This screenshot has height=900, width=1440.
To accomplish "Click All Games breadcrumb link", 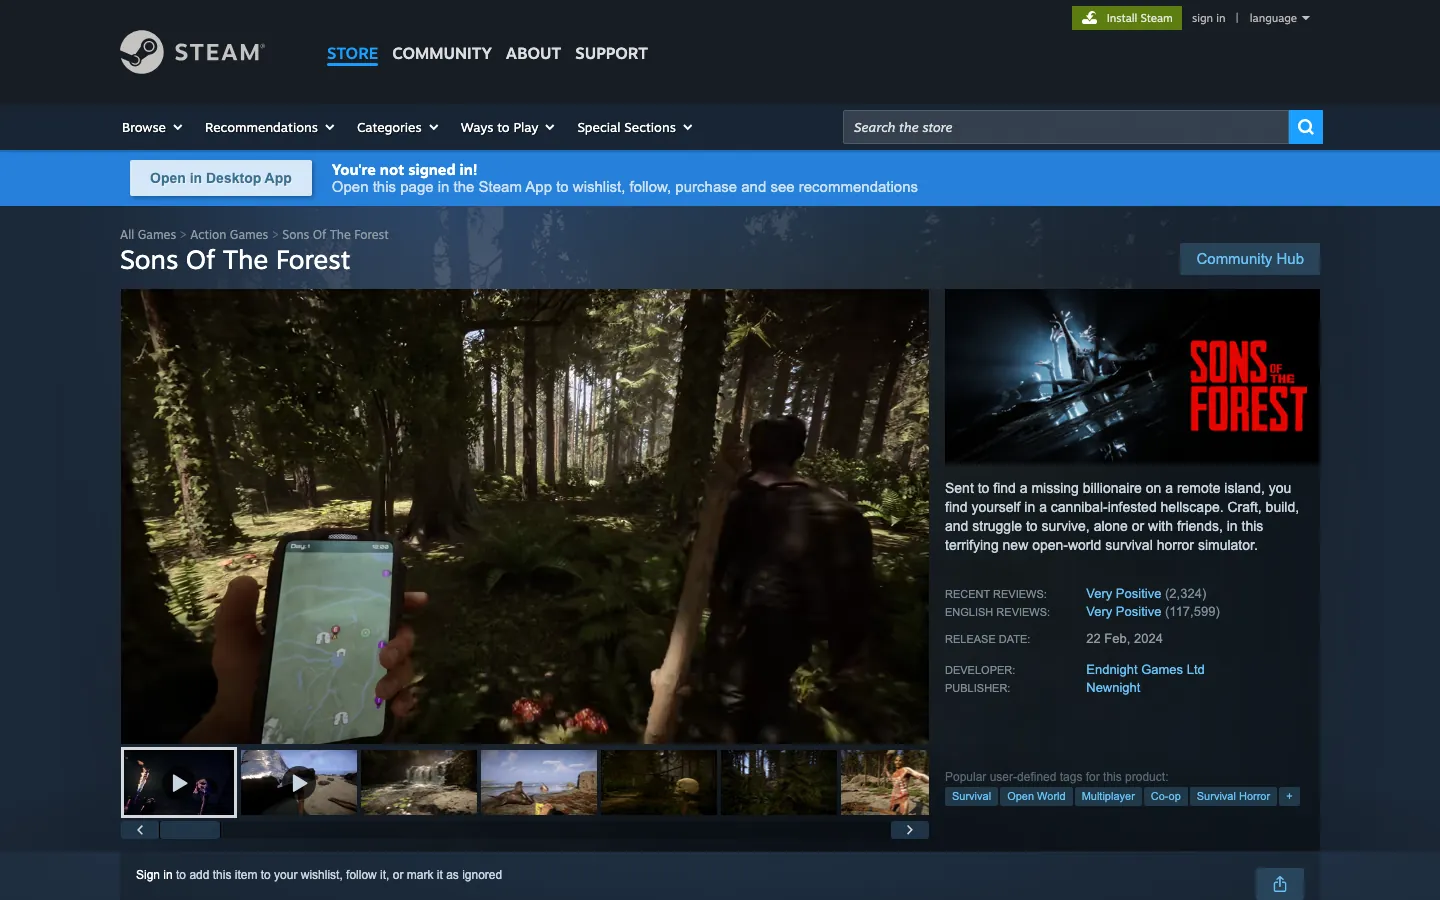I will pyautogui.click(x=148, y=235).
